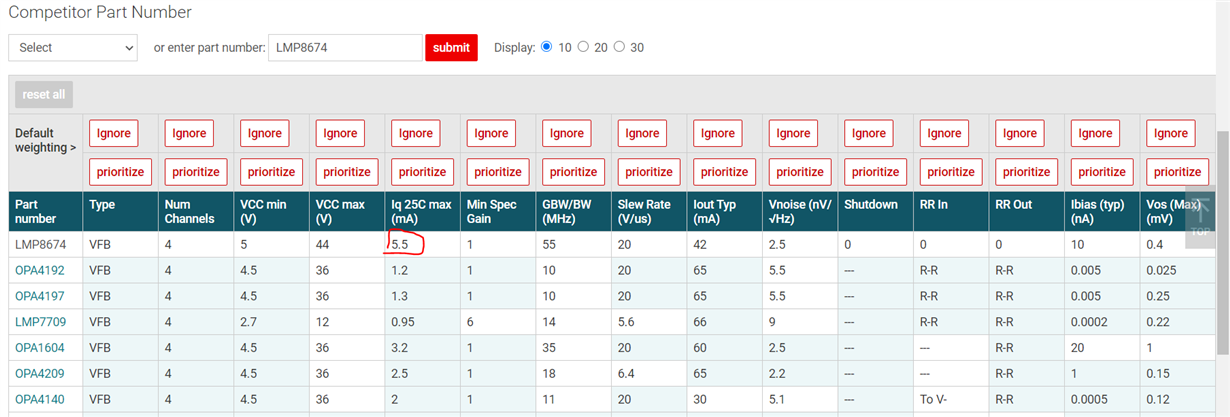Image resolution: width=1230 pixels, height=417 pixels.
Task: Click the red submit button
Action: 451,47
